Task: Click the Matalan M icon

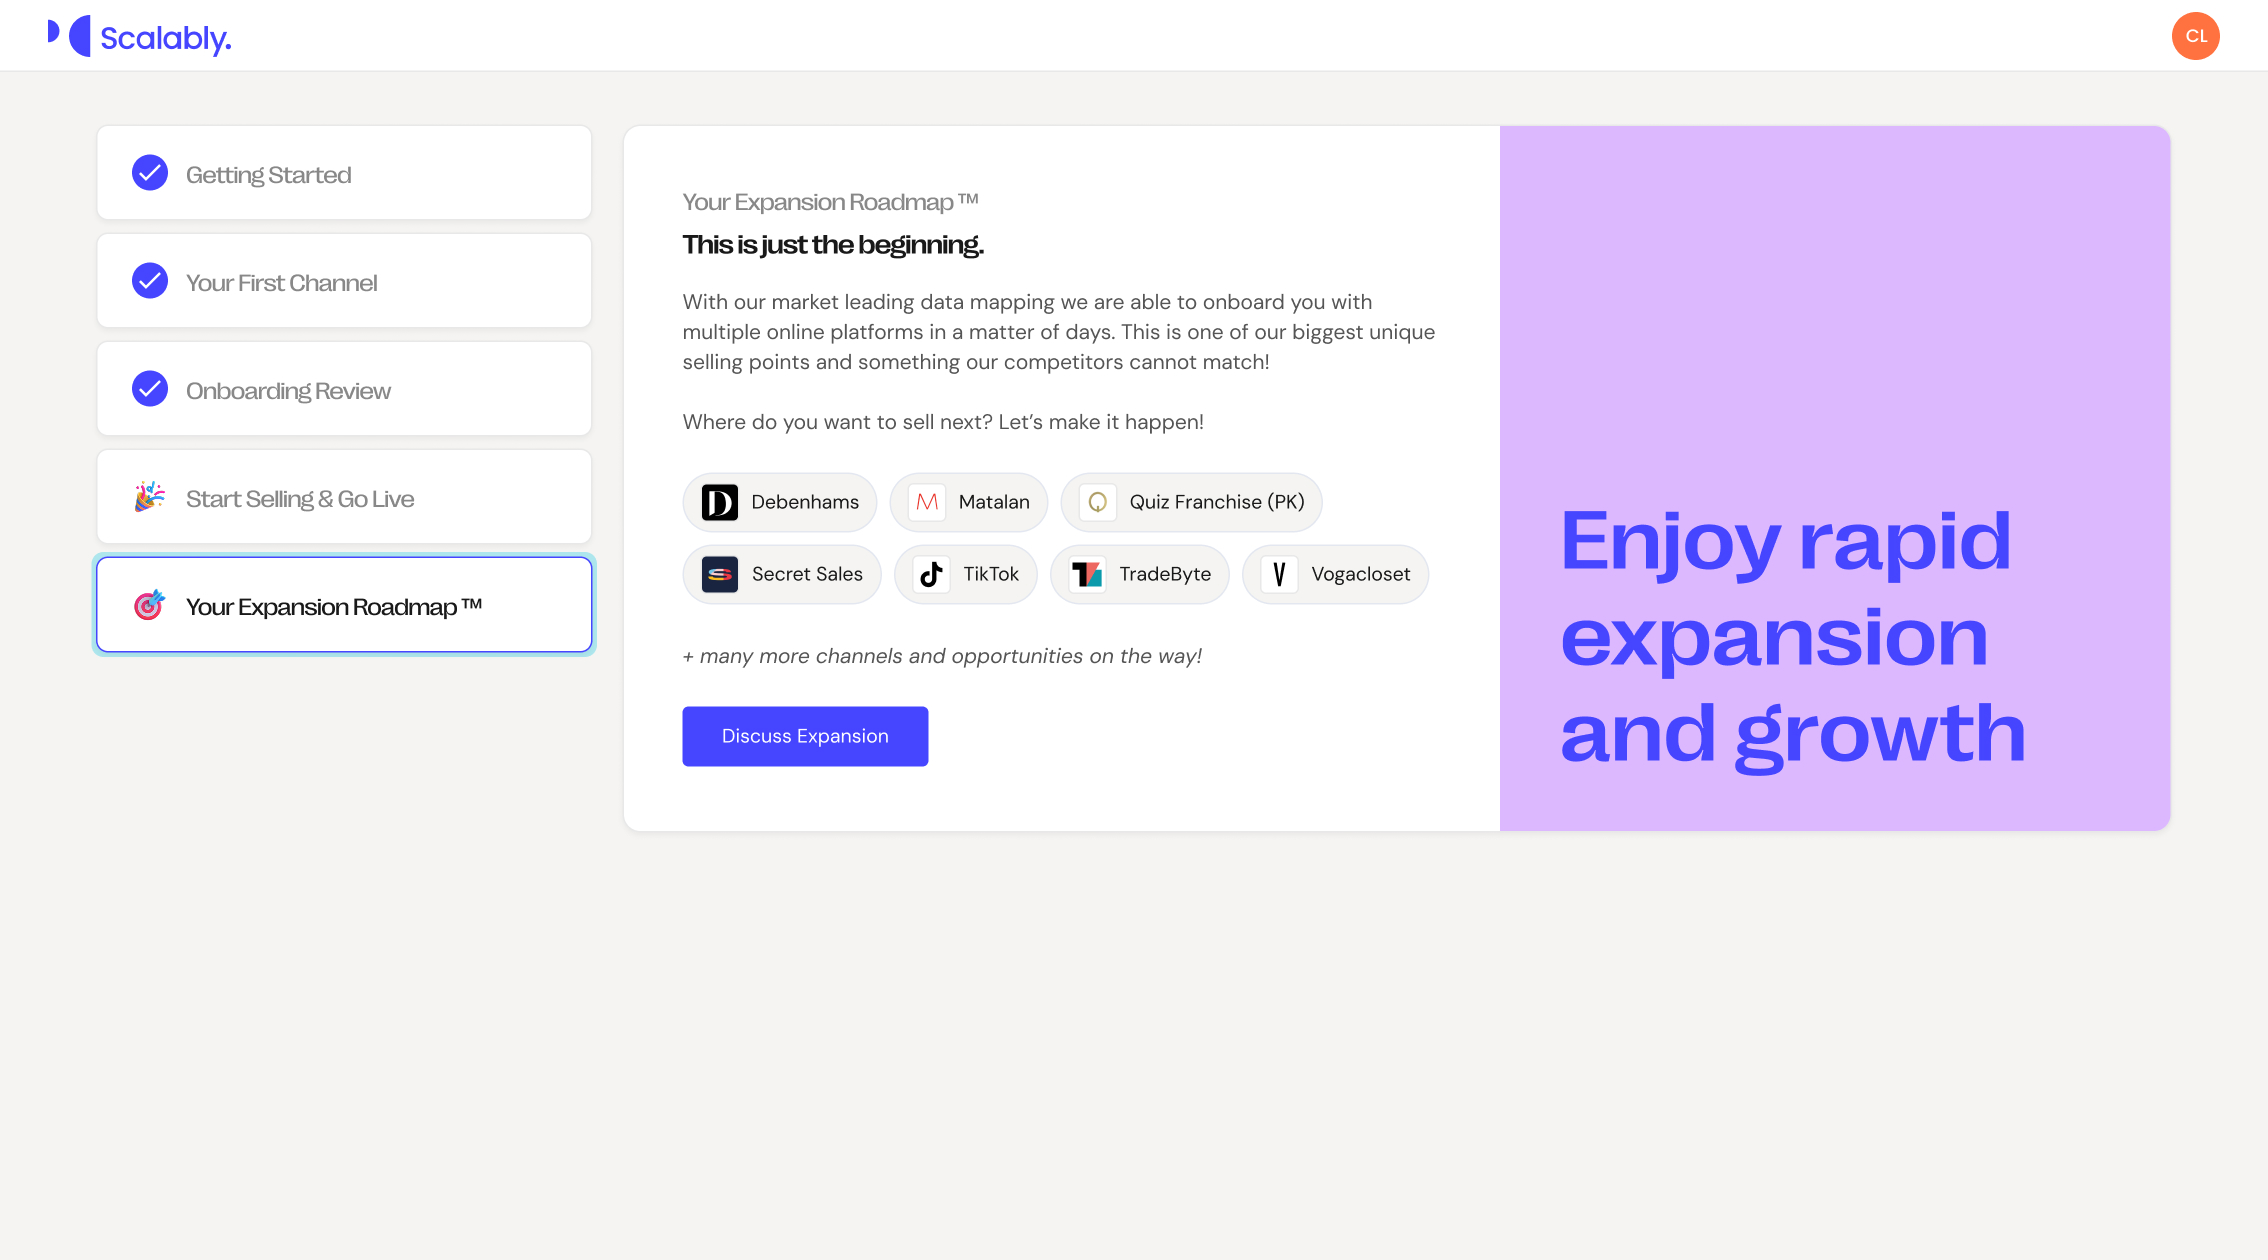Action: pos(927,502)
